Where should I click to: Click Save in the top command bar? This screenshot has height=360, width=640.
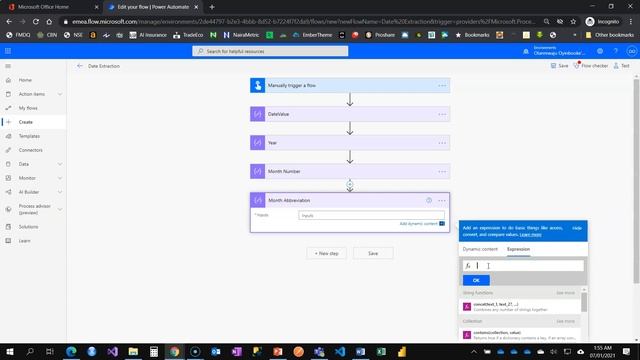(x=559, y=66)
